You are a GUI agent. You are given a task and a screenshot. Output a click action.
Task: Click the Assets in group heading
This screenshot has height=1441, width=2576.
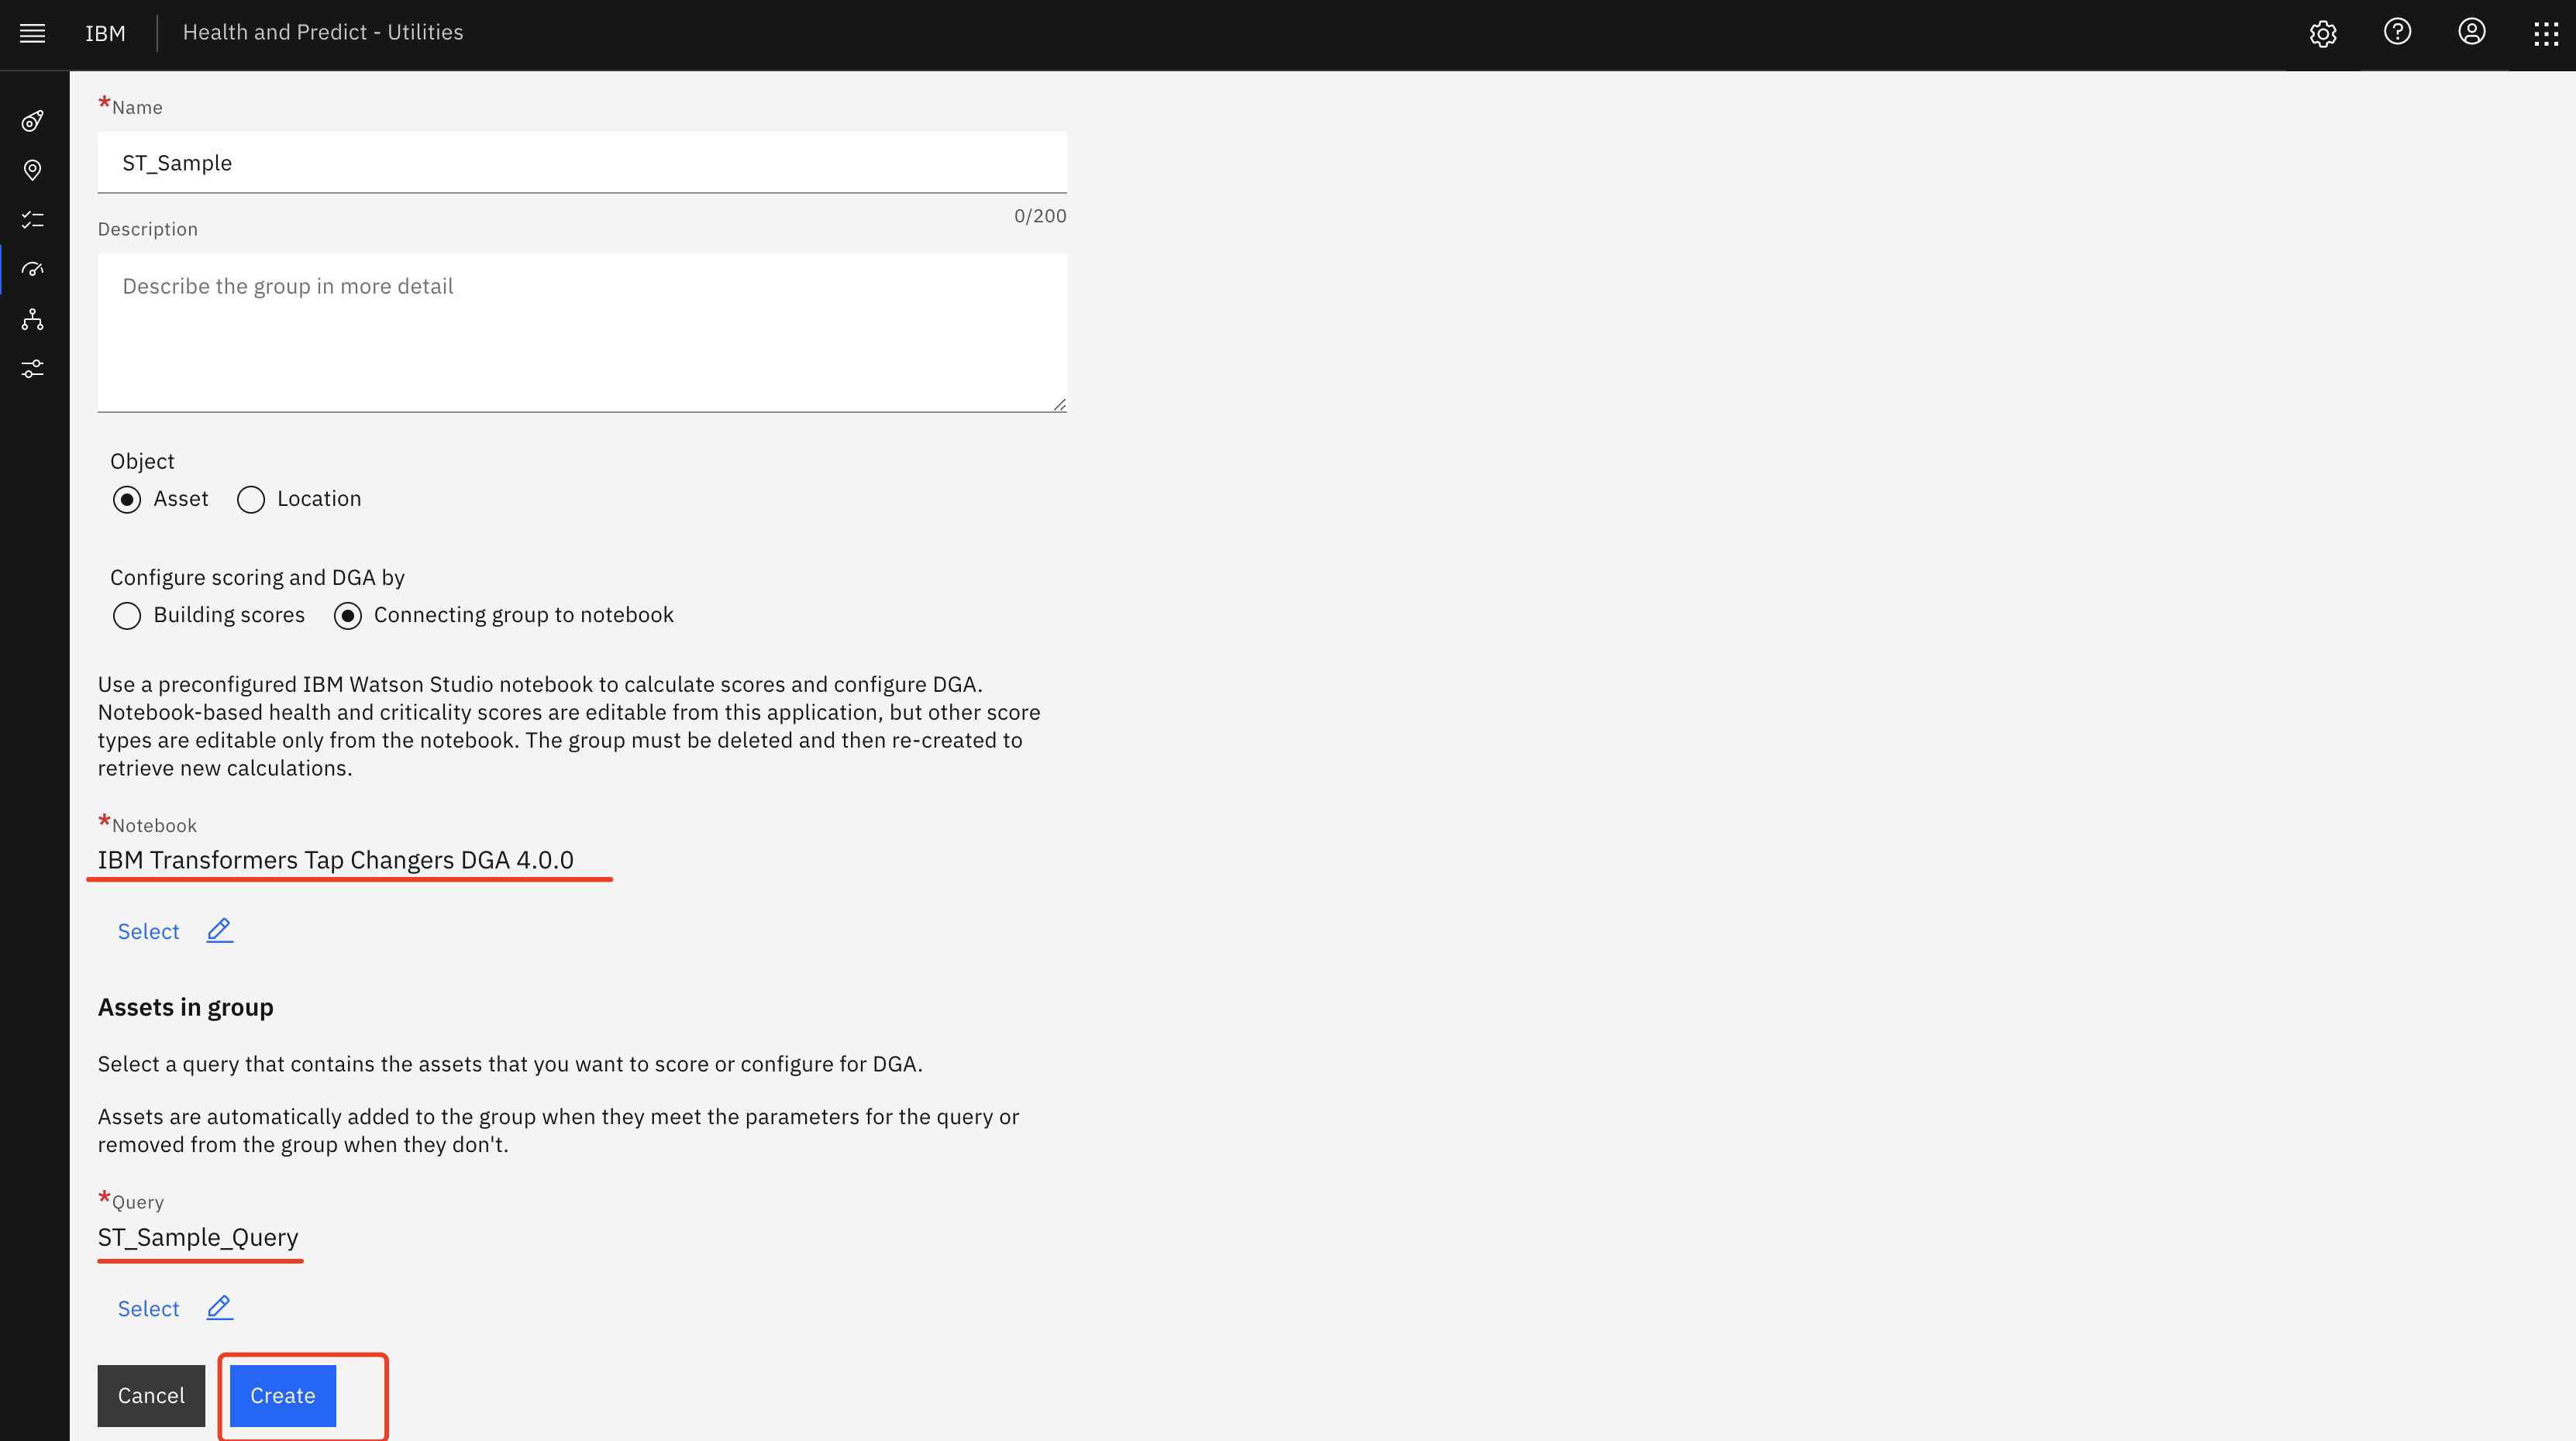coord(185,1007)
